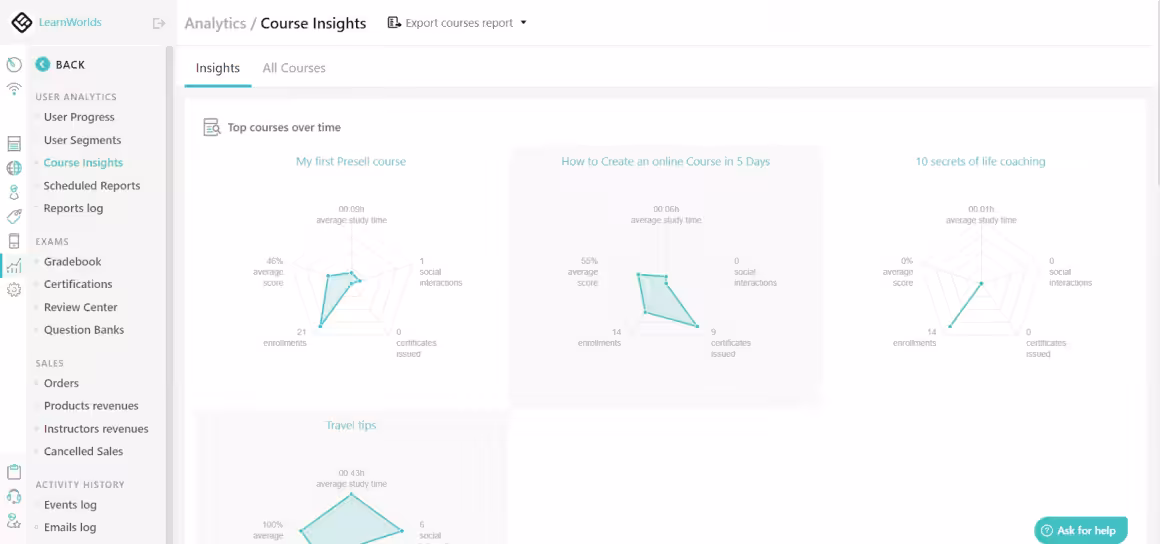Expand Export courses report dropdown

tap(457, 23)
